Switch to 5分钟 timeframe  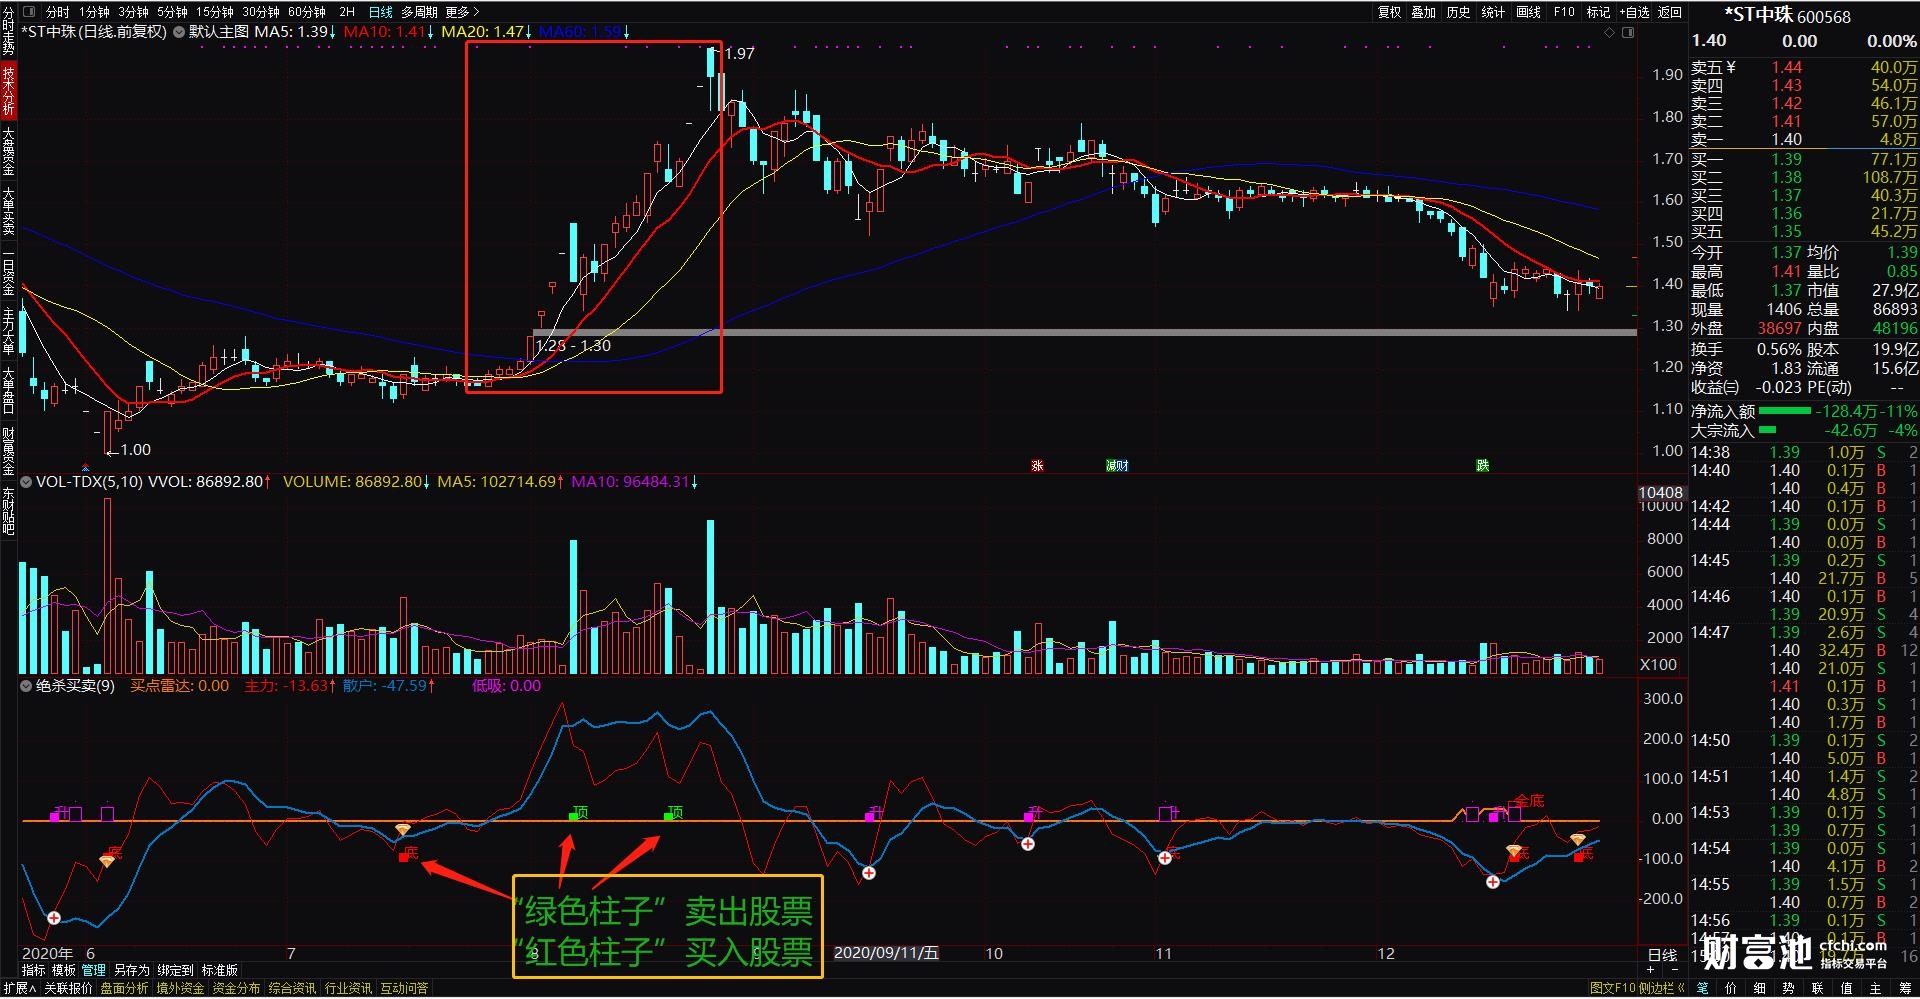pos(172,12)
